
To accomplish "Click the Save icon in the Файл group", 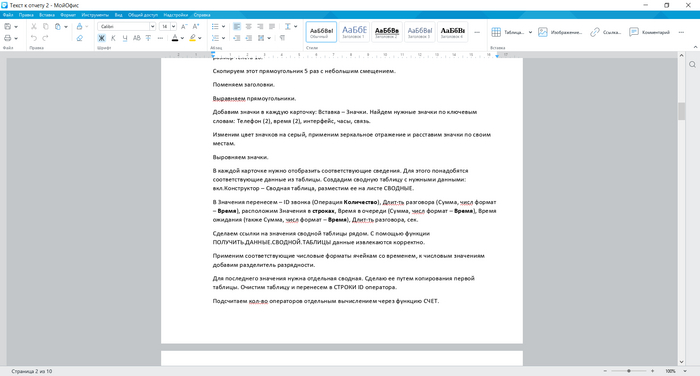I will pos(8,27).
